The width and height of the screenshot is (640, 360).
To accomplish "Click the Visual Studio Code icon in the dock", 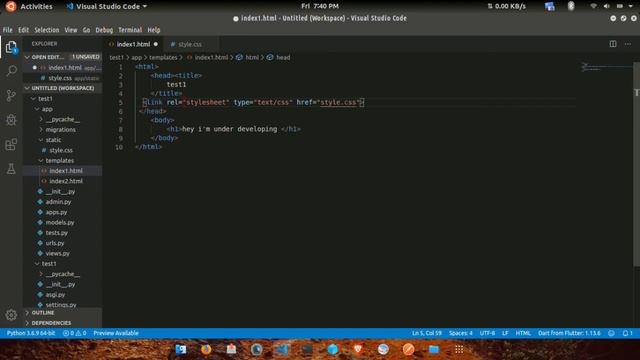I will coord(282,349).
